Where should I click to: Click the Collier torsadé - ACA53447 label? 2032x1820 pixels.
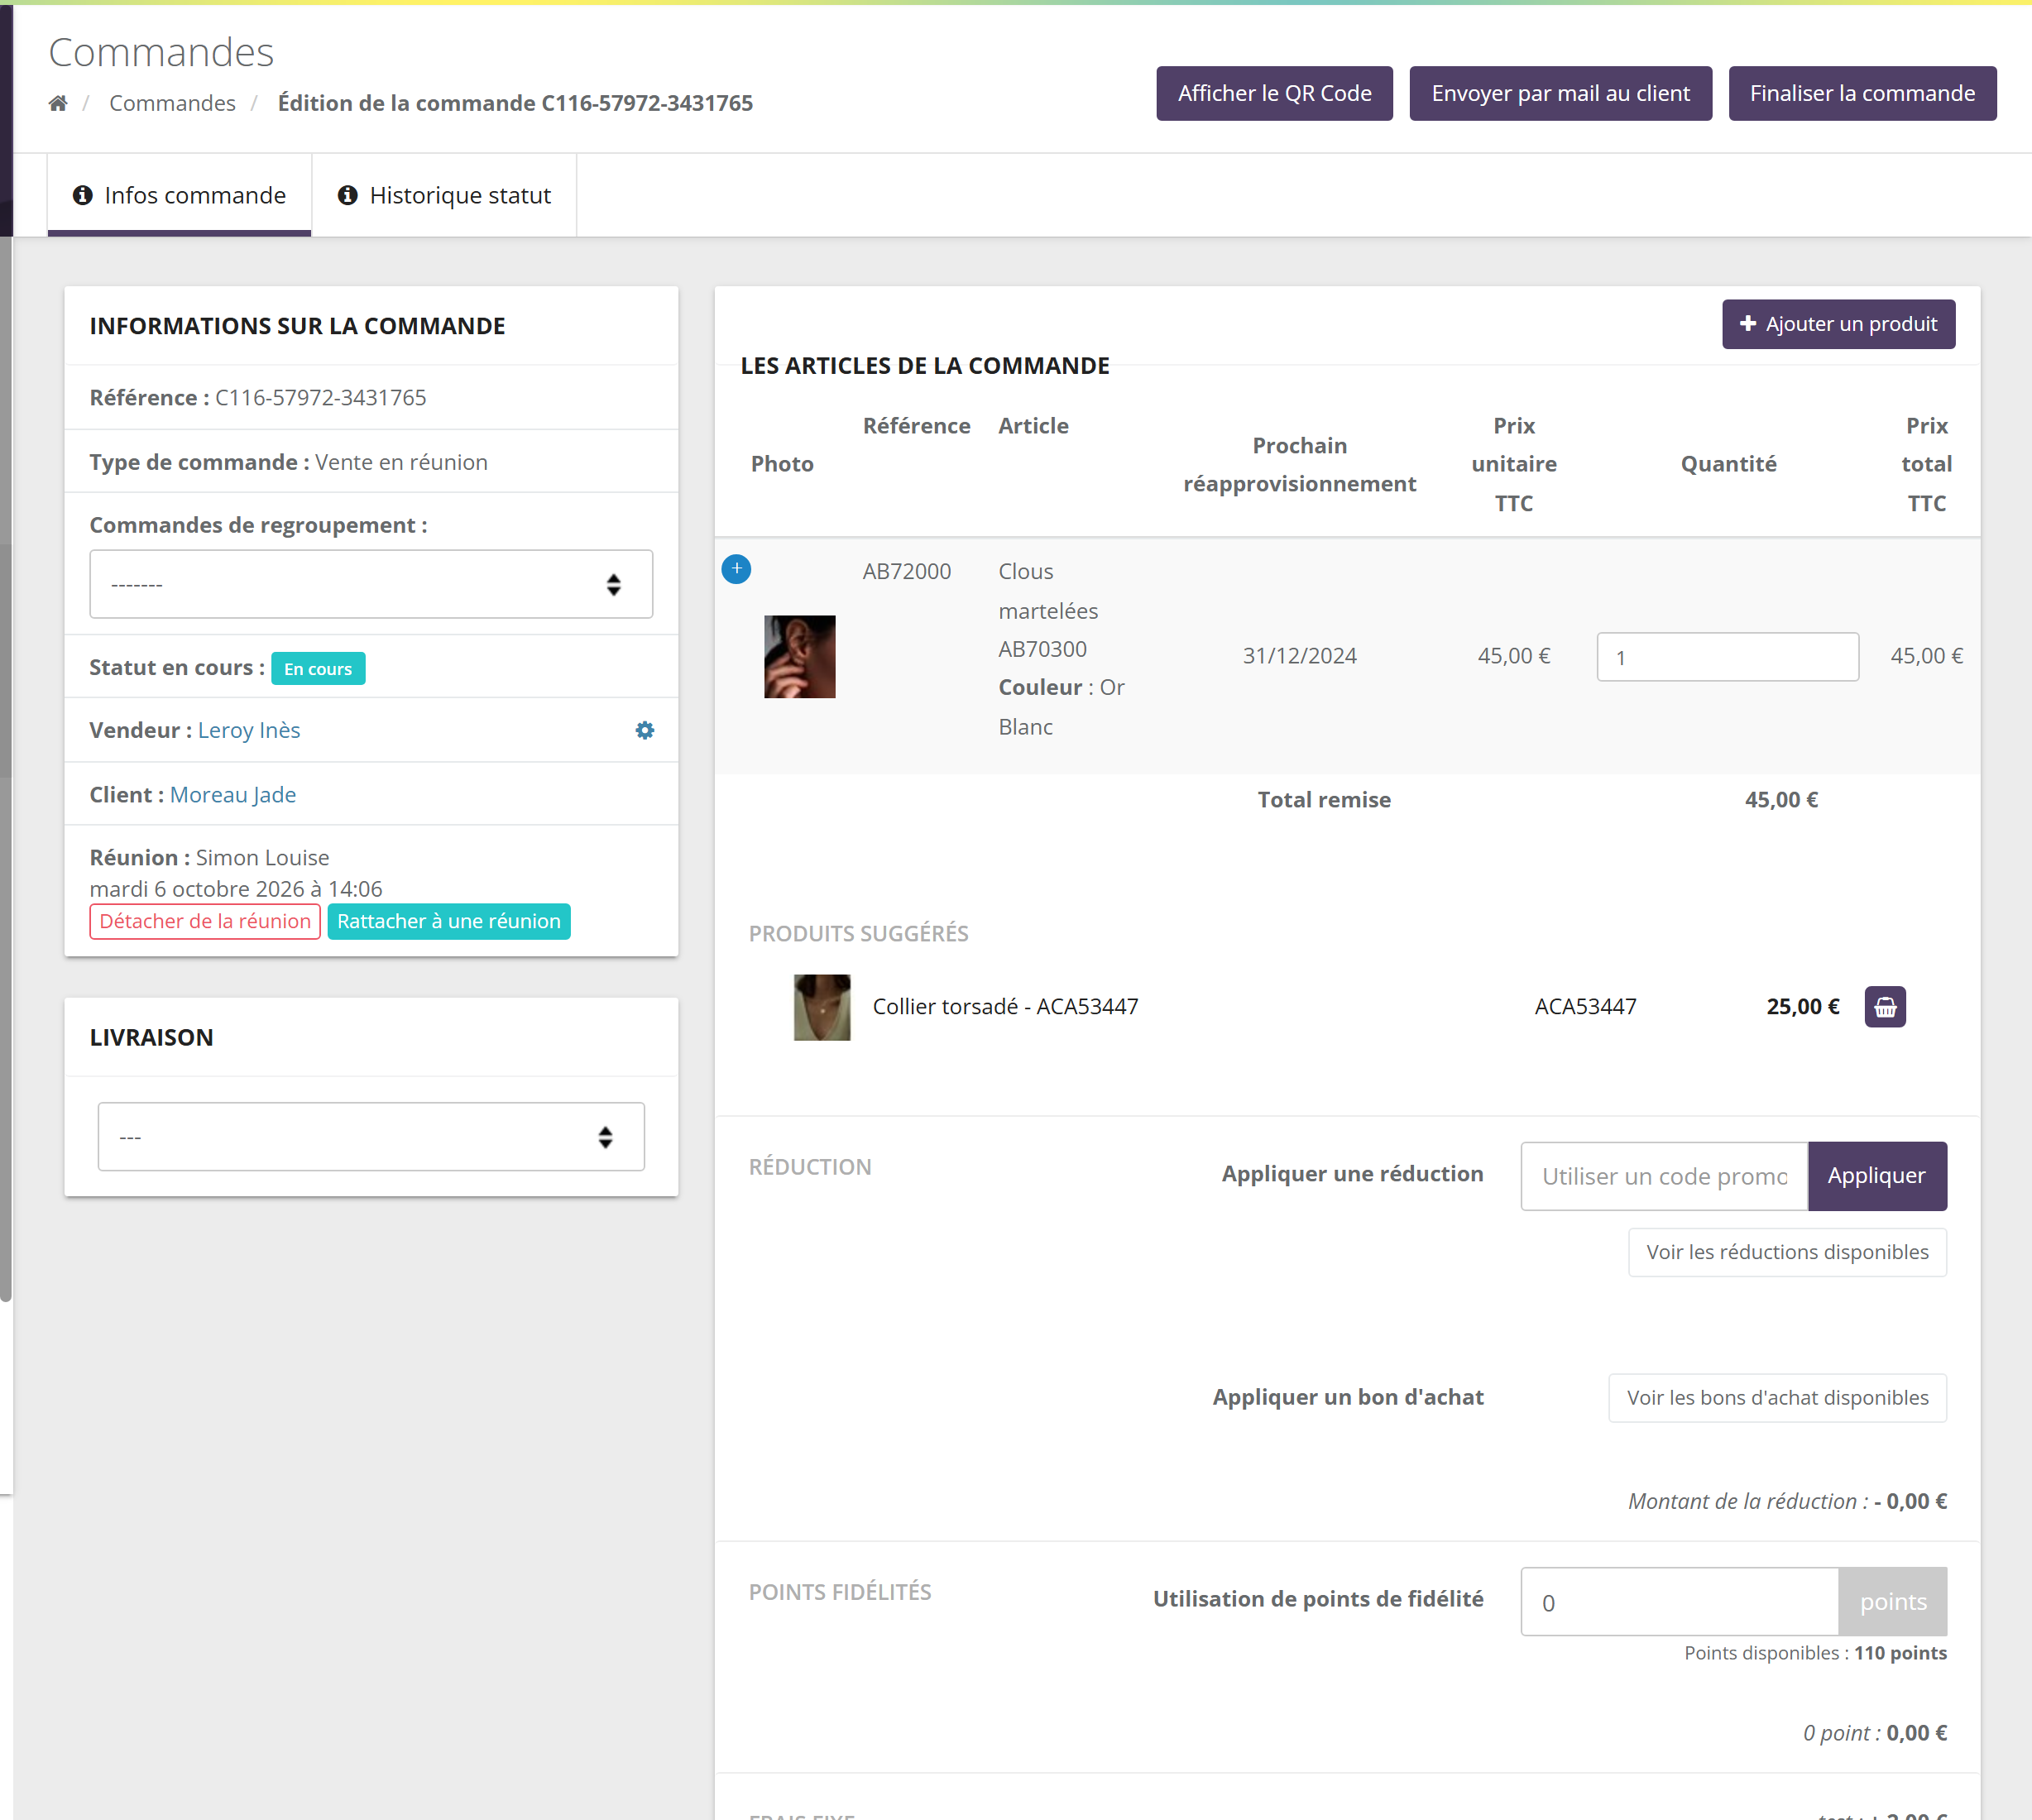pyautogui.click(x=1005, y=1007)
